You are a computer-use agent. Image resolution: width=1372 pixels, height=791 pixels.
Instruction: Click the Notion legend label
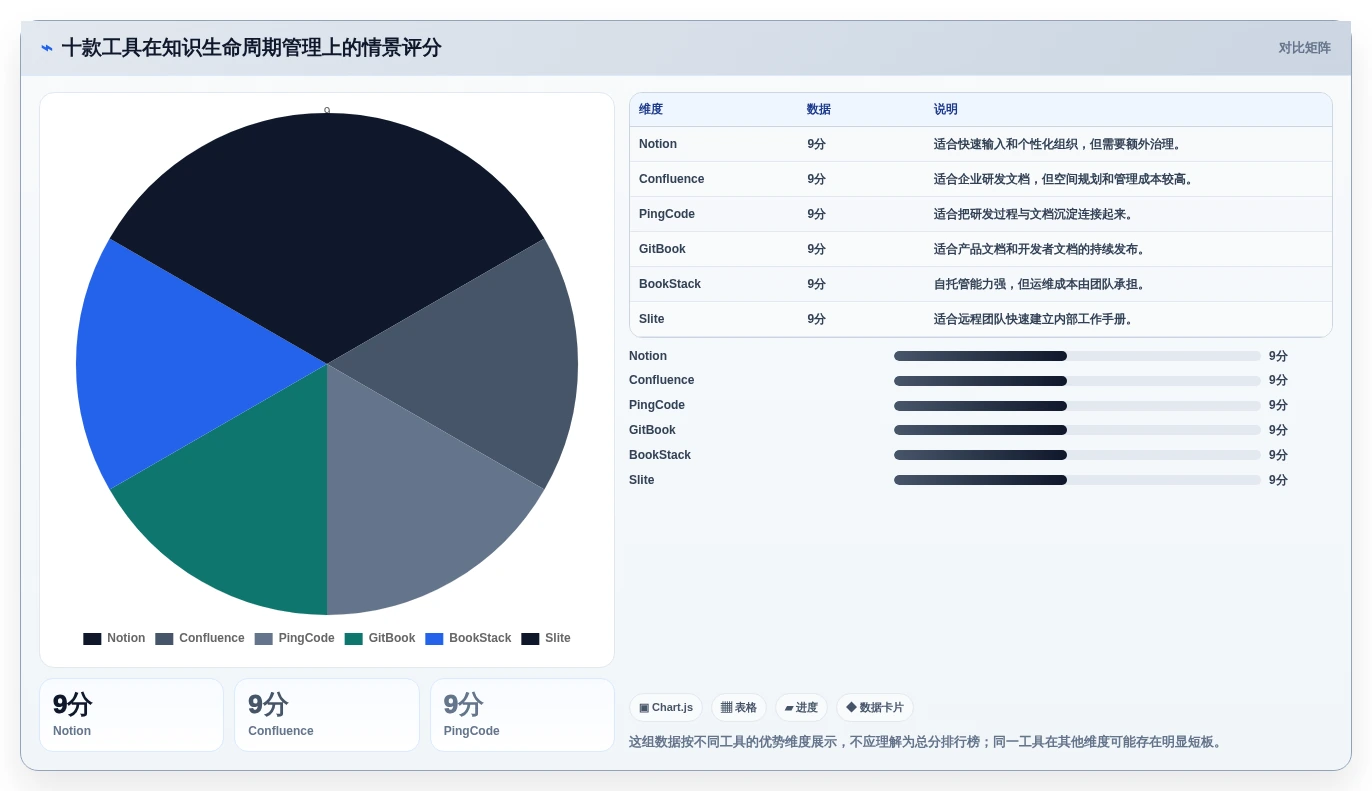(x=126, y=638)
